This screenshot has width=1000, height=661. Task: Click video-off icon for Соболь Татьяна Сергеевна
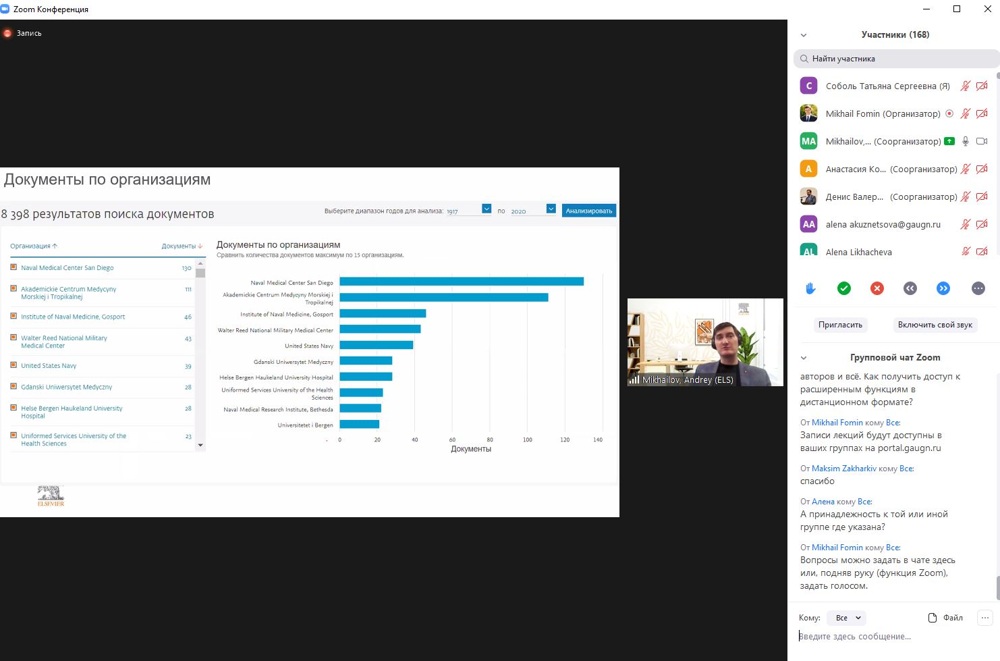(982, 86)
